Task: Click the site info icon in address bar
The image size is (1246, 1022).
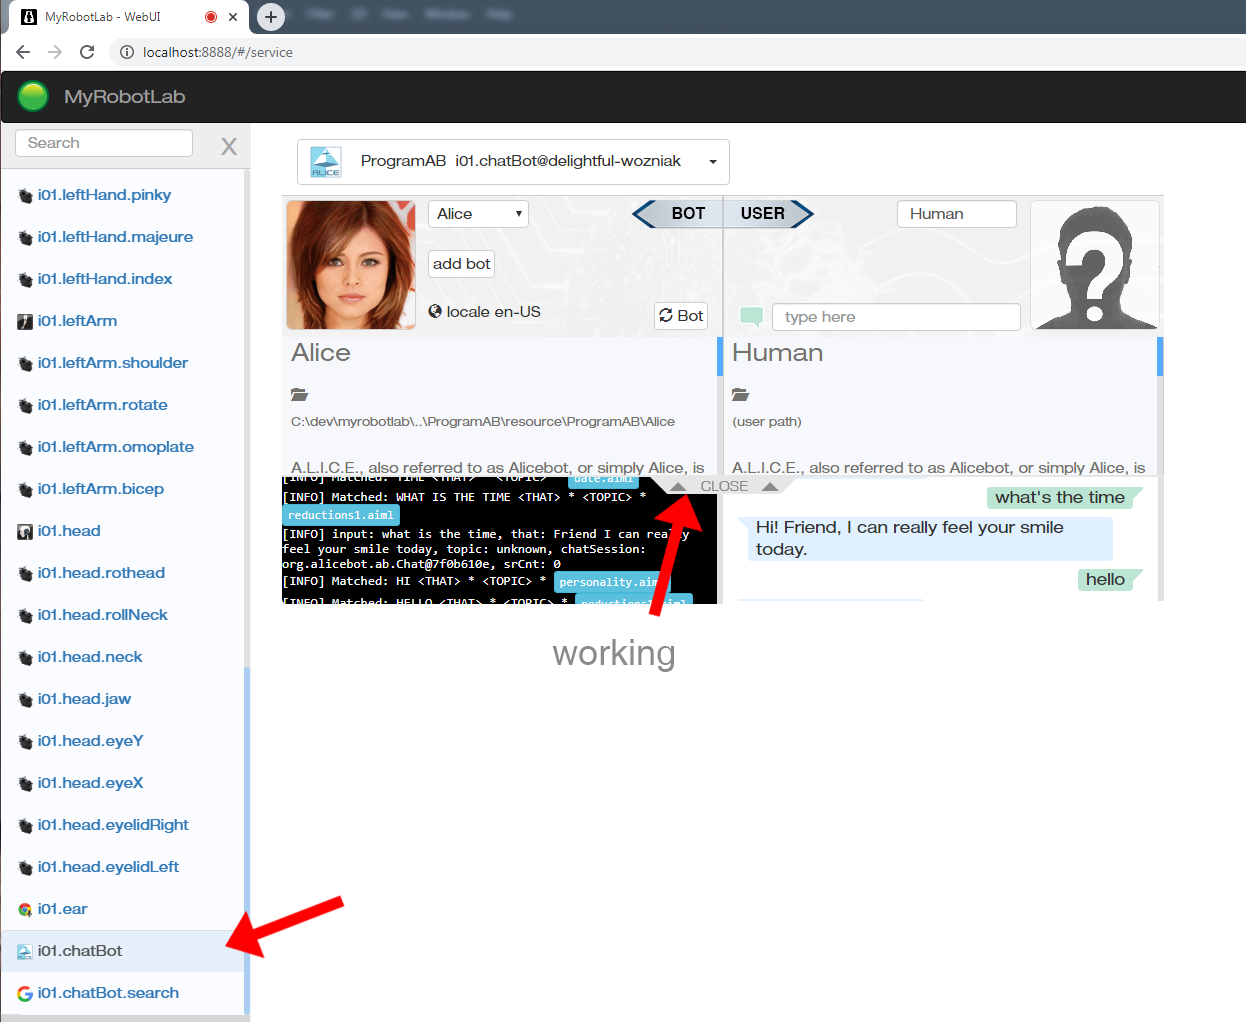Action: [x=127, y=52]
